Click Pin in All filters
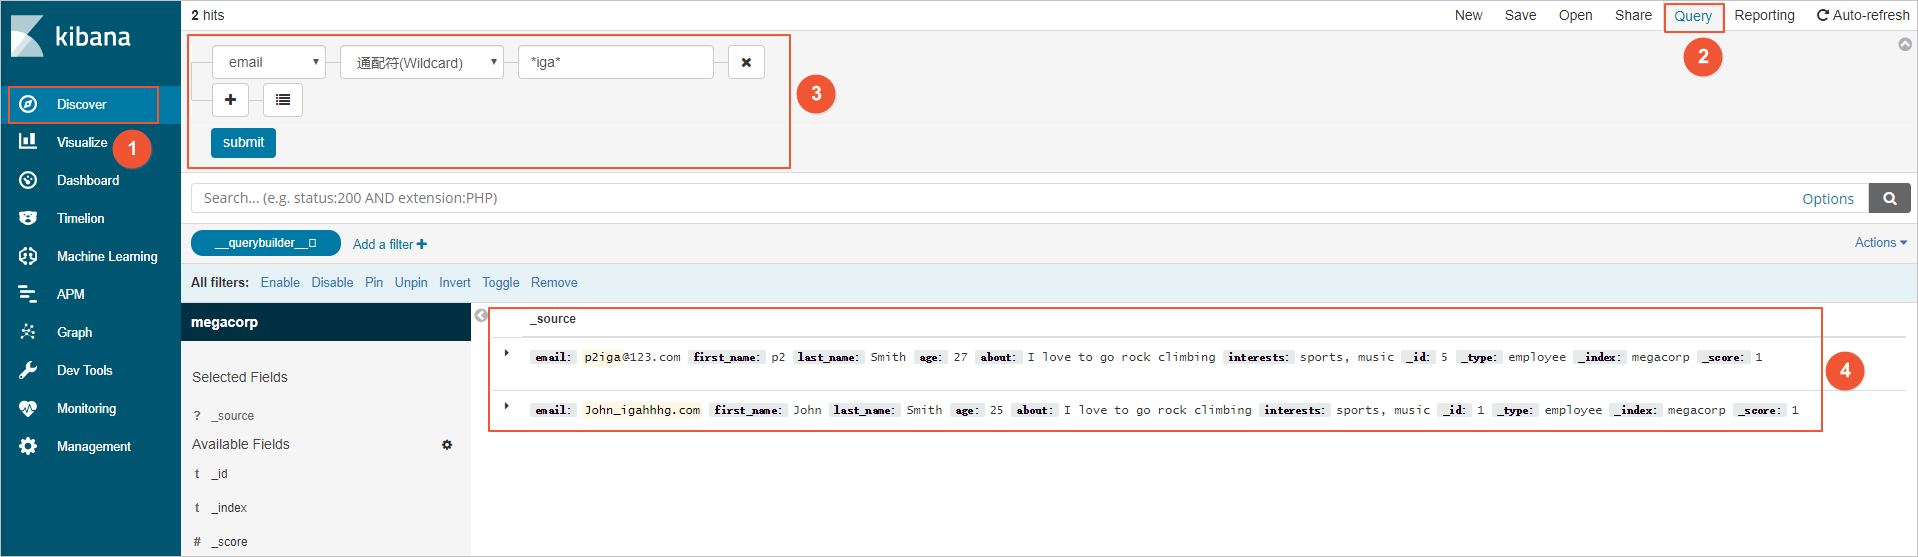 click(374, 283)
